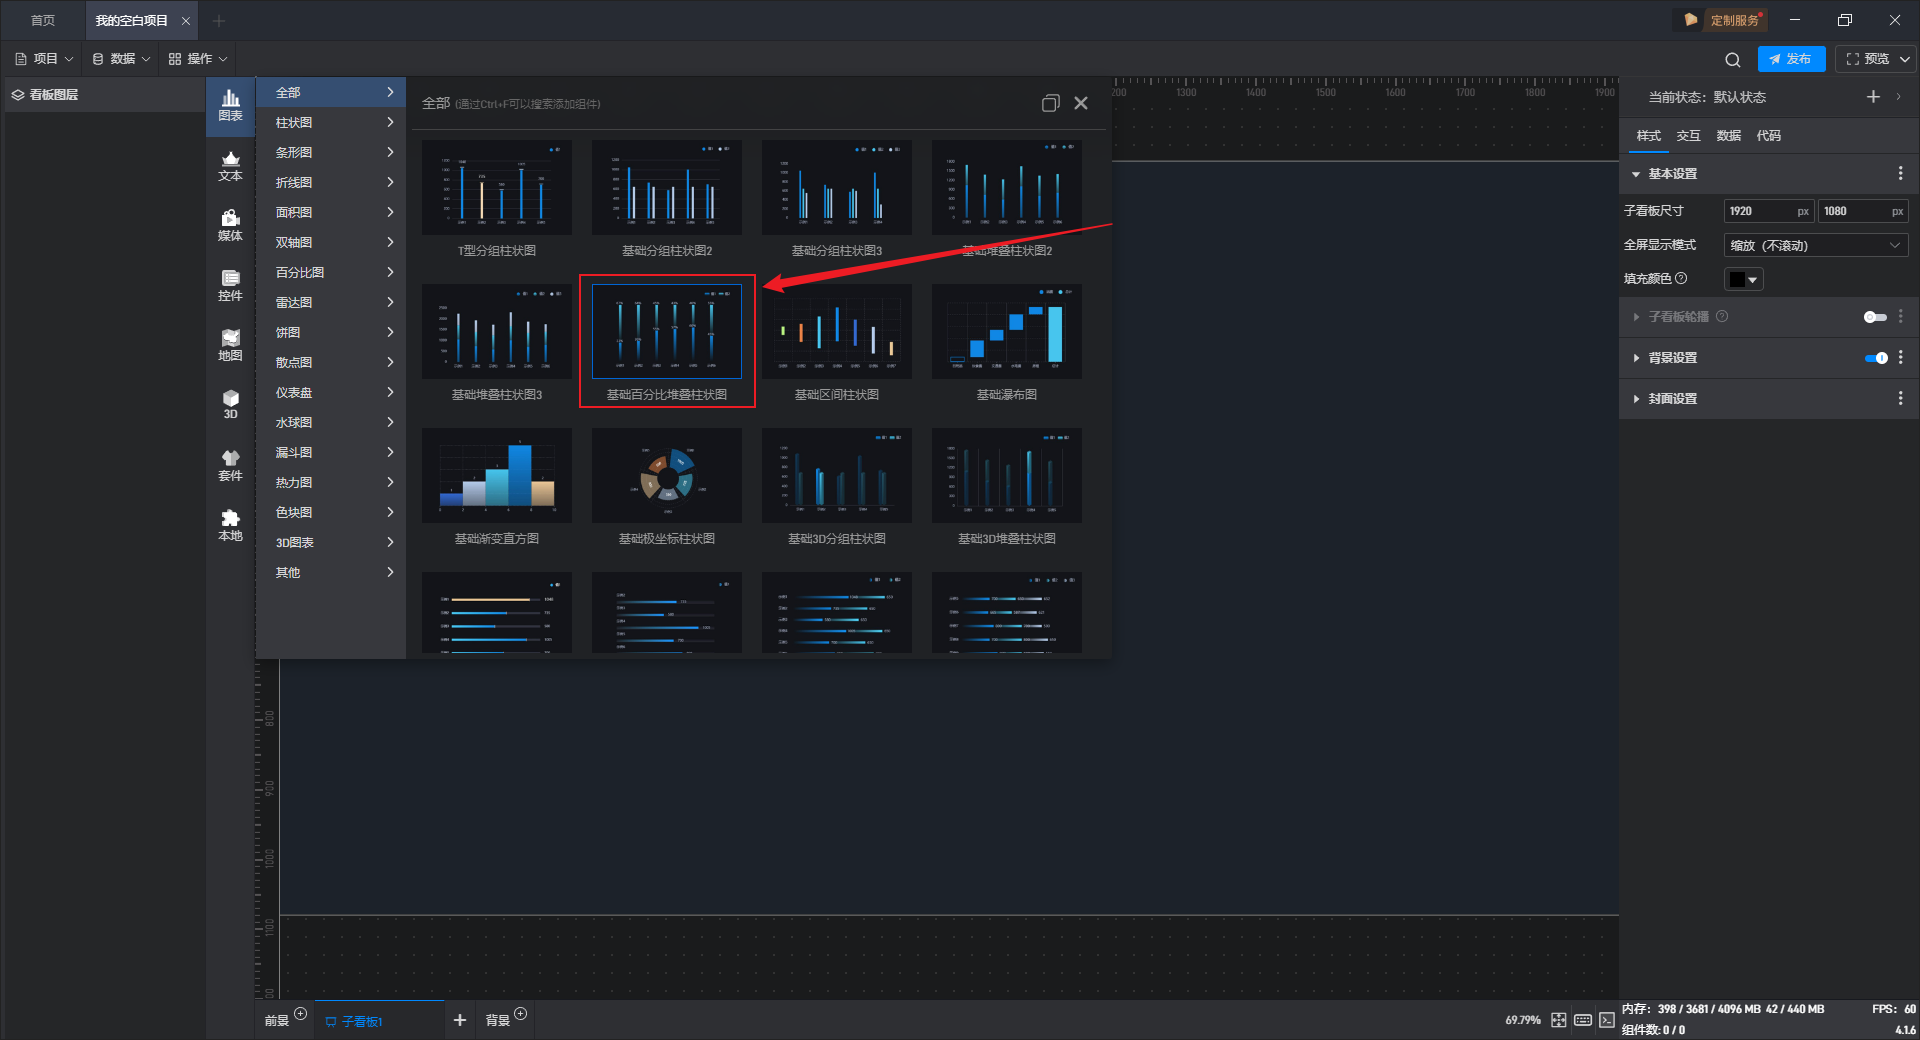1920x1040 pixels.
Task: Open the 本地 (Local) components icon
Action: click(x=230, y=525)
